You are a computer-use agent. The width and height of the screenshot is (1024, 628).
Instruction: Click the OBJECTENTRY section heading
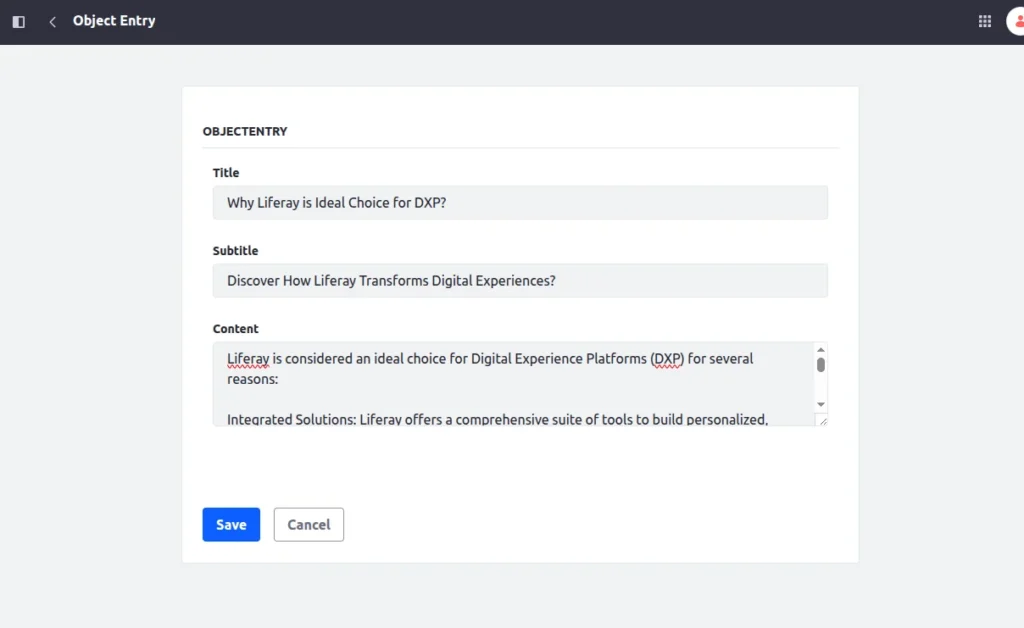pos(245,131)
